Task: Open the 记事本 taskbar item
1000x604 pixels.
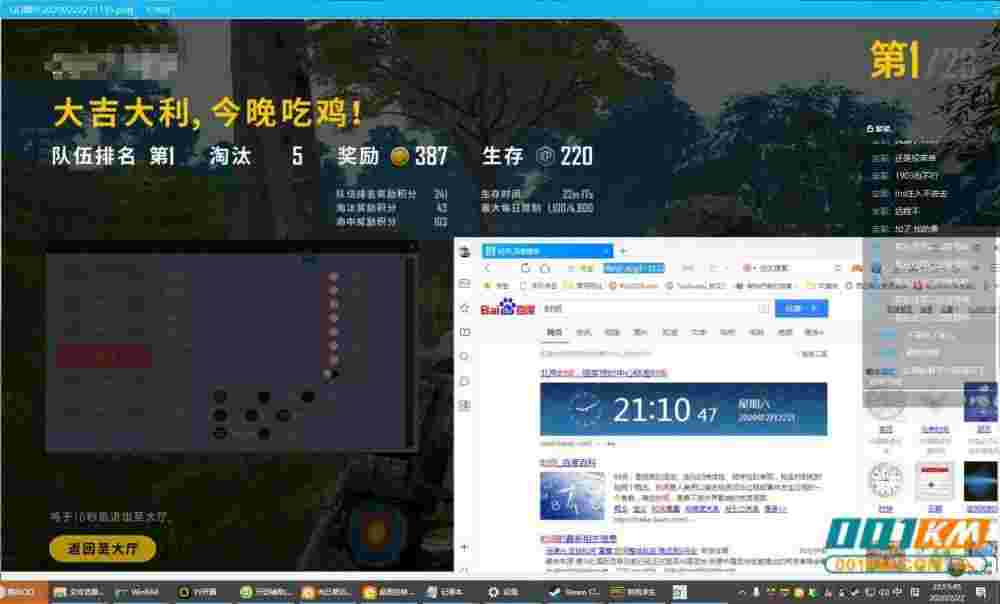Action: coord(445,592)
